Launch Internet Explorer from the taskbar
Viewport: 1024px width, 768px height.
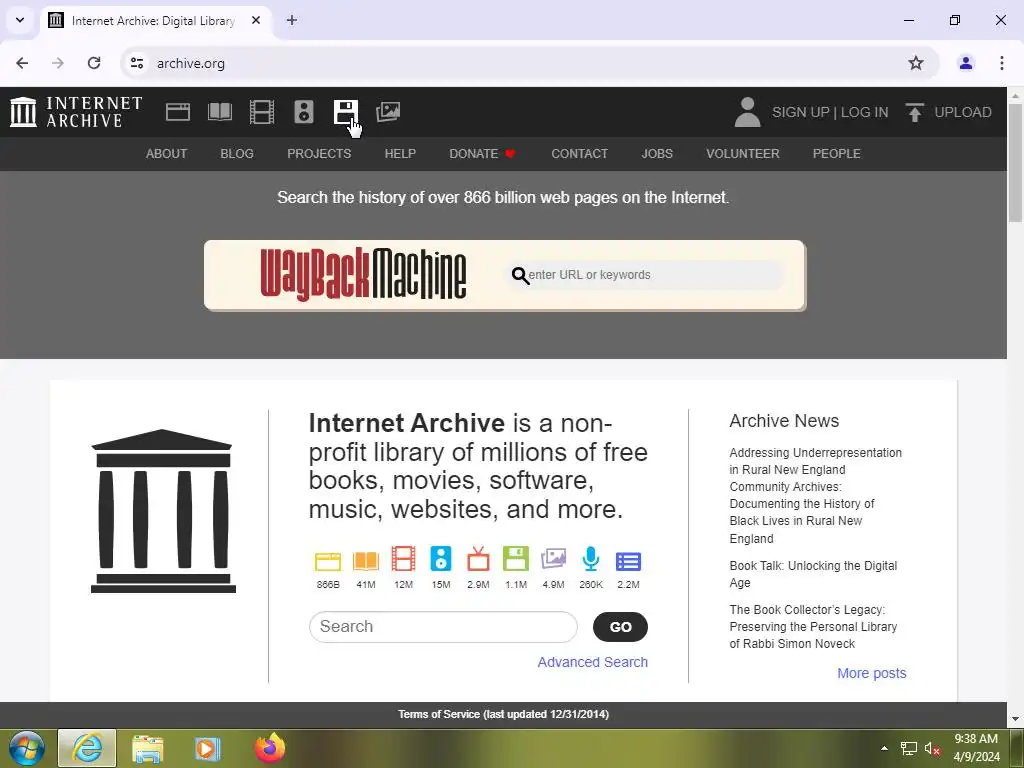tap(87, 748)
